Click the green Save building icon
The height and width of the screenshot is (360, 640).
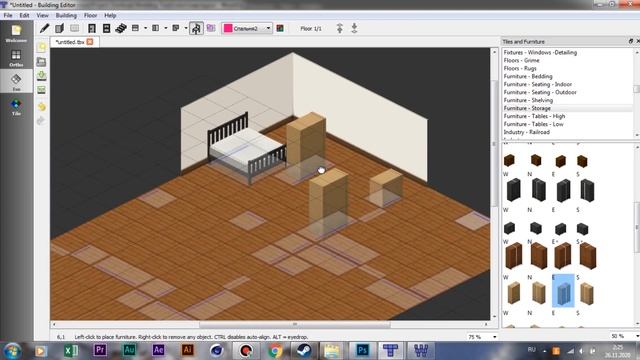coord(42,76)
